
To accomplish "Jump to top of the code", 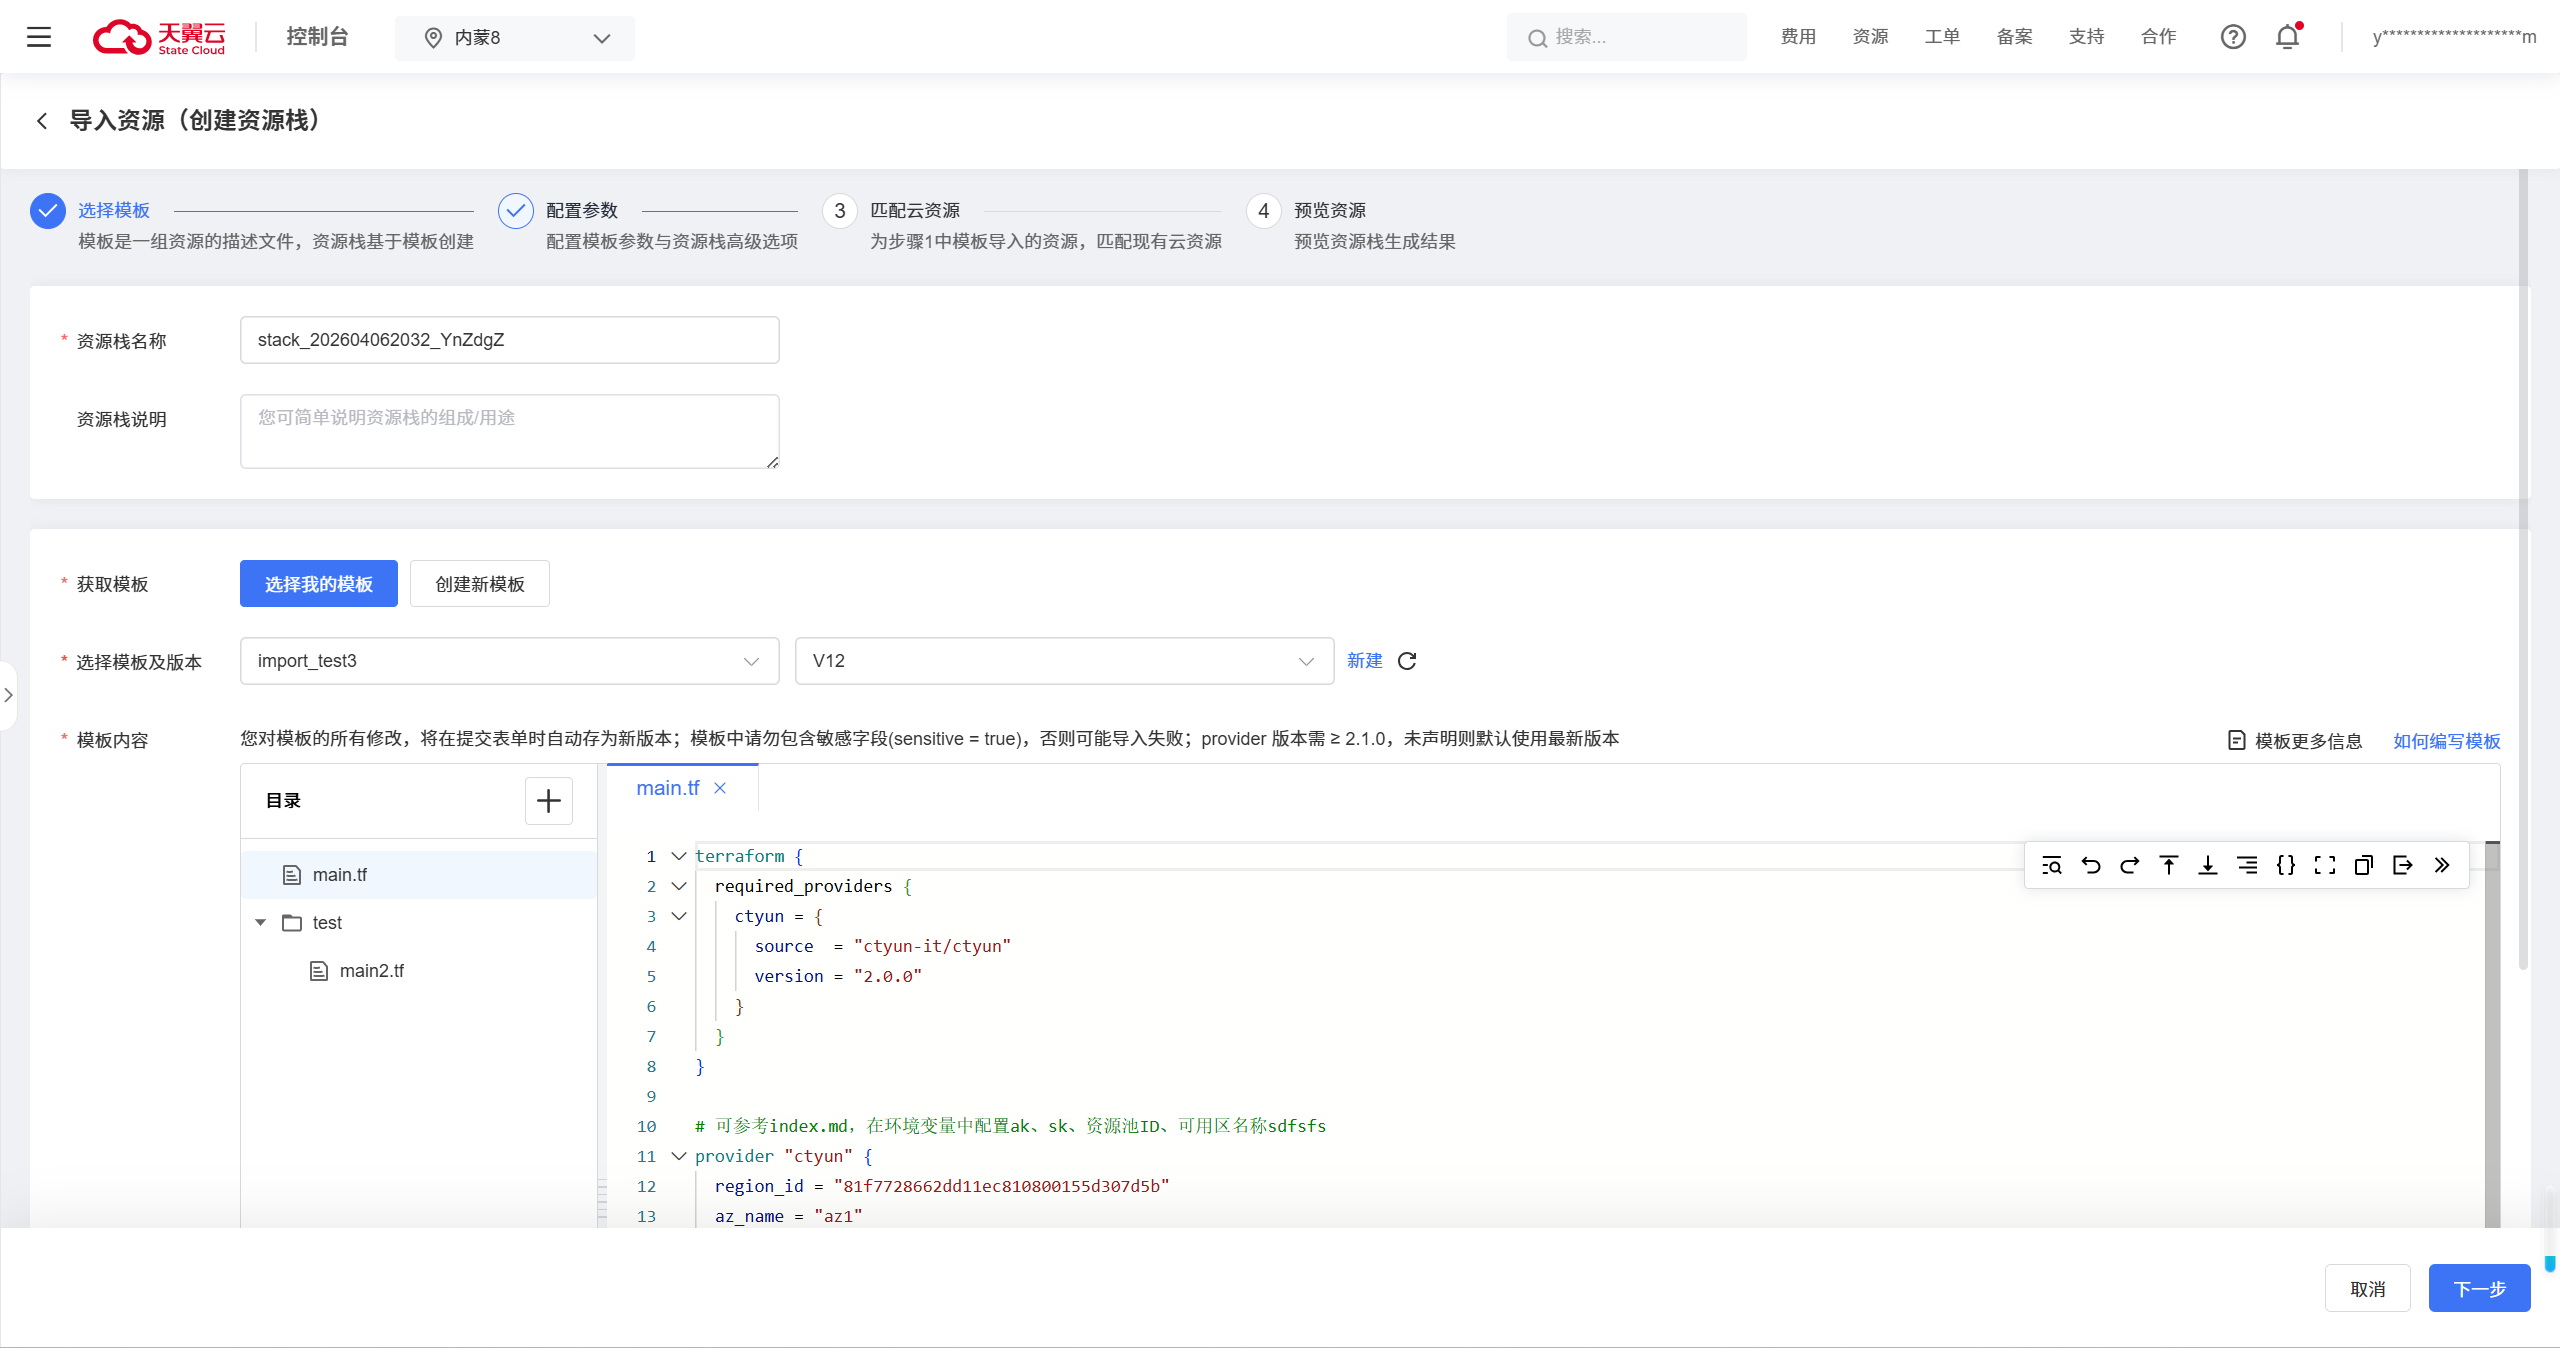I will (2169, 866).
